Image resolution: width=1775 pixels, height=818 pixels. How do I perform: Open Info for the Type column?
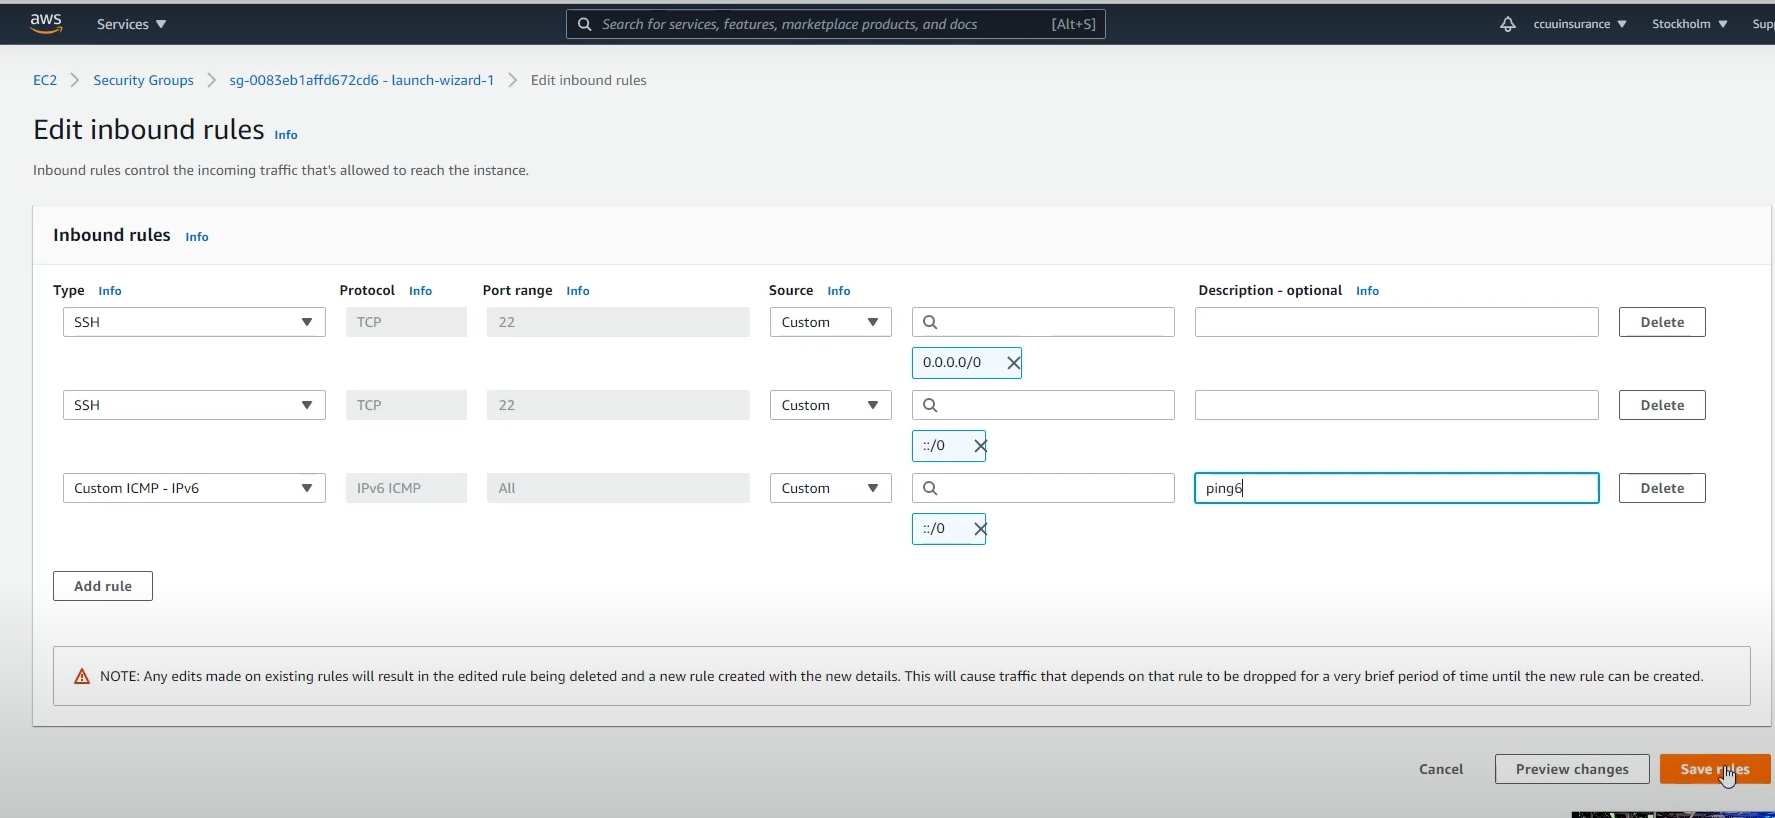[x=110, y=291]
